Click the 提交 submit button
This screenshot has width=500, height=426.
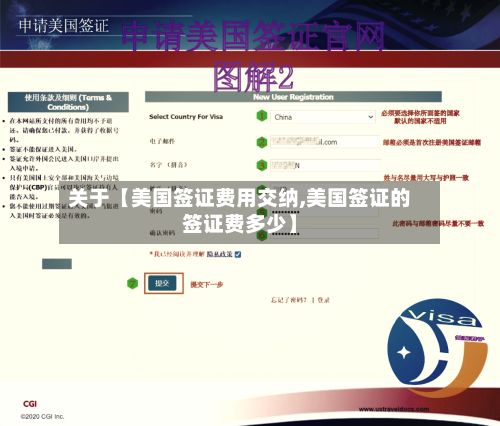pyautogui.click(x=162, y=283)
